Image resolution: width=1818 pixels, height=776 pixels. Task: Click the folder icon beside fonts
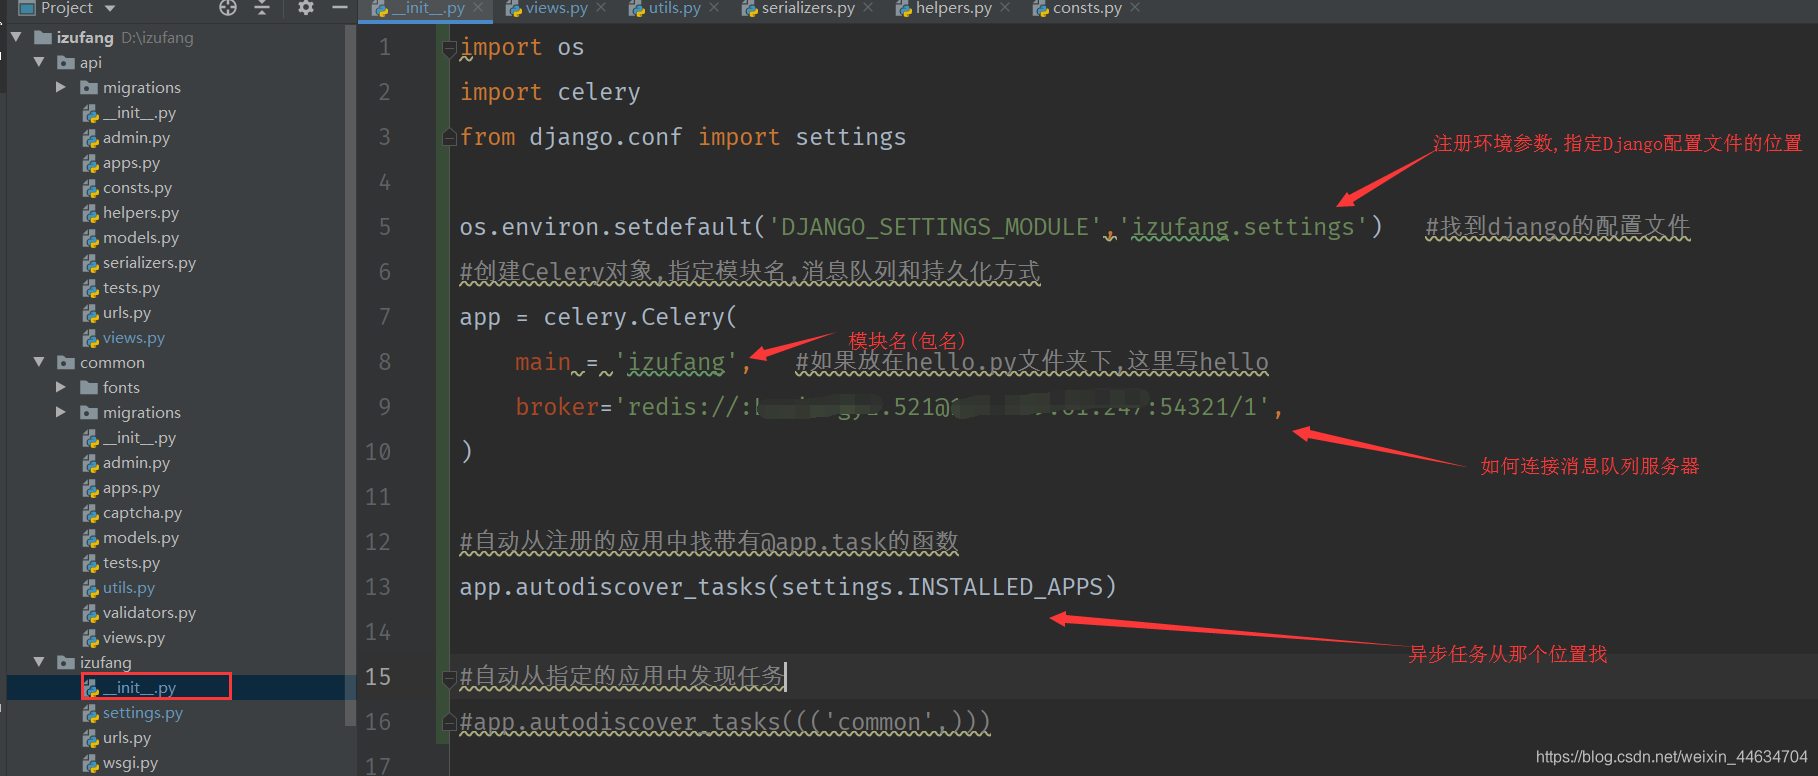[x=89, y=387]
